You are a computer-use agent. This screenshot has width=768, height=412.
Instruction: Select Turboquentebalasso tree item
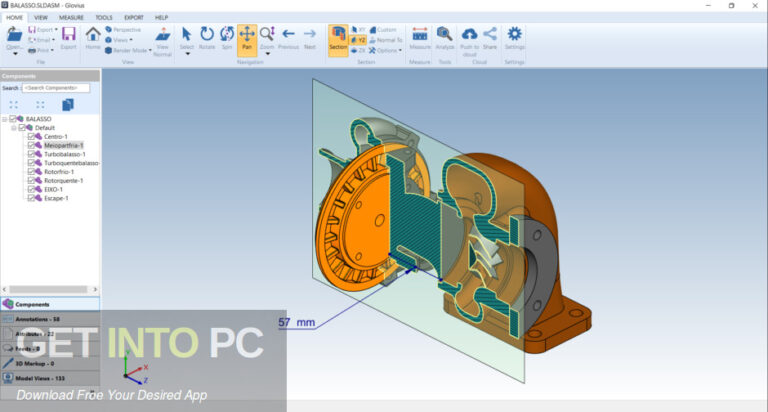point(72,163)
